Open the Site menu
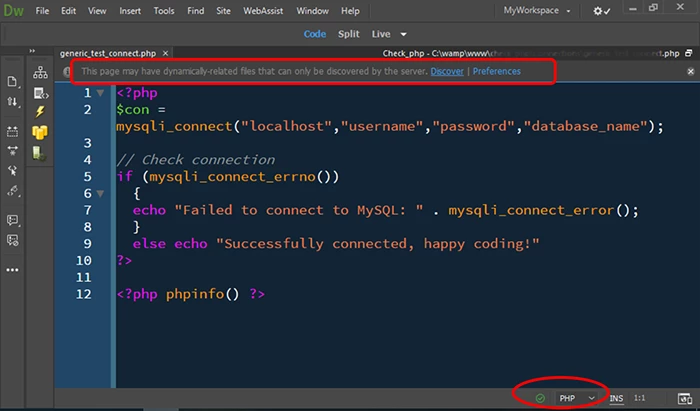The height and width of the screenshot is (411, 700). coord(223,11)
